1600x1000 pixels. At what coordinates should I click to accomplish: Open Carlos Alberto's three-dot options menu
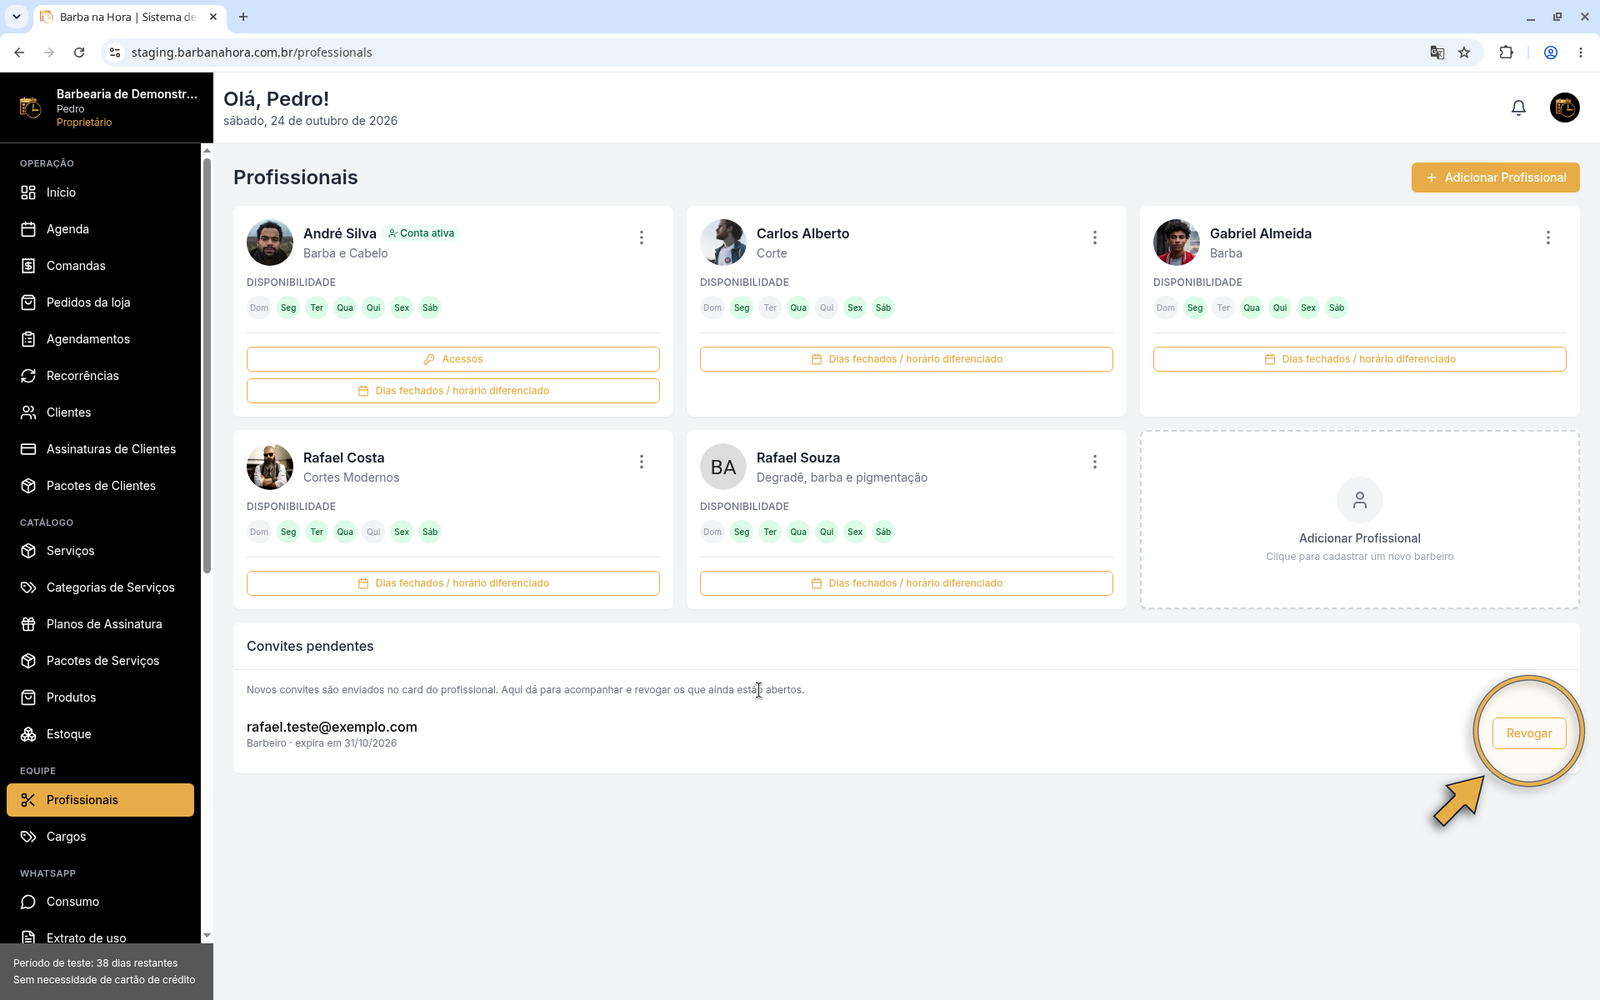pyautogui.click(x=1095, y=238)
